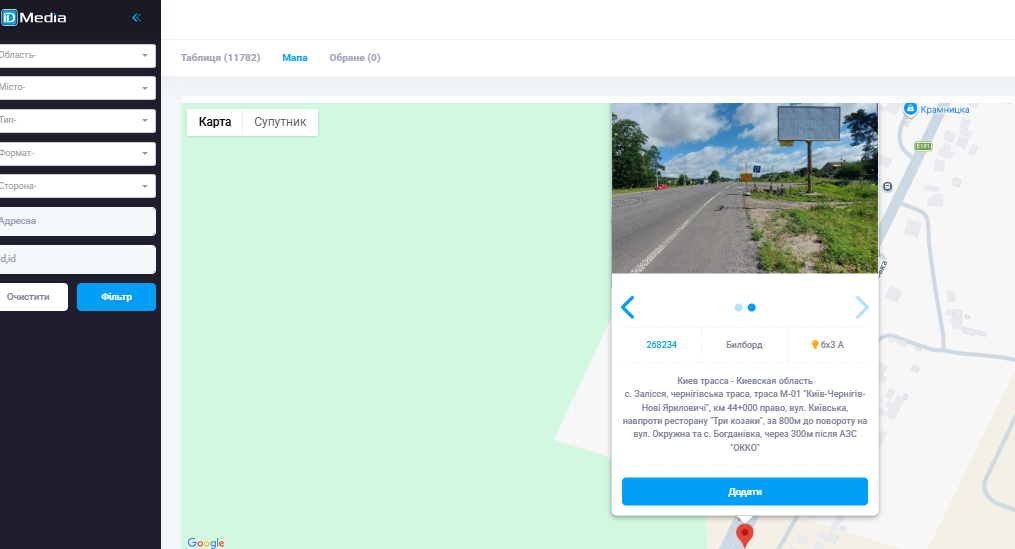Focus the id input field
The image size is (1015, 549).
point(77,259)
